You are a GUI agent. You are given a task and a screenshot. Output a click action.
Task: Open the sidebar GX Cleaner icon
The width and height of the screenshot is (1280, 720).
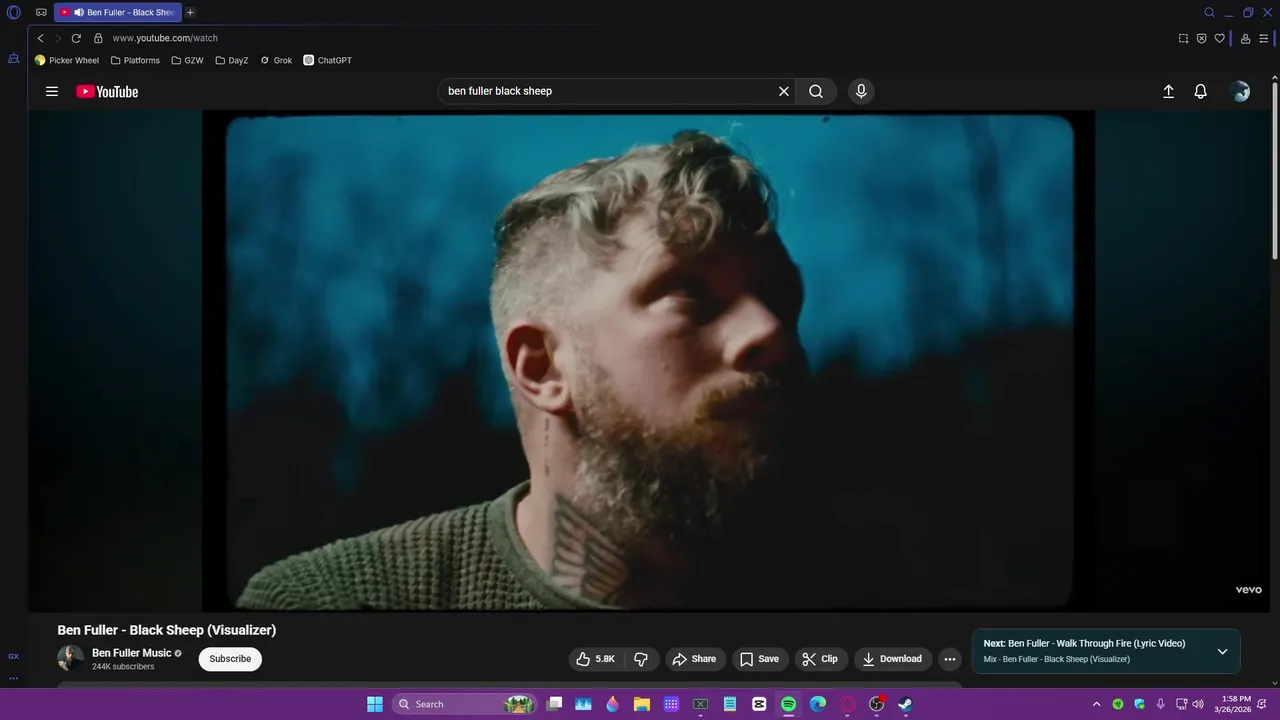pos(13,59)
